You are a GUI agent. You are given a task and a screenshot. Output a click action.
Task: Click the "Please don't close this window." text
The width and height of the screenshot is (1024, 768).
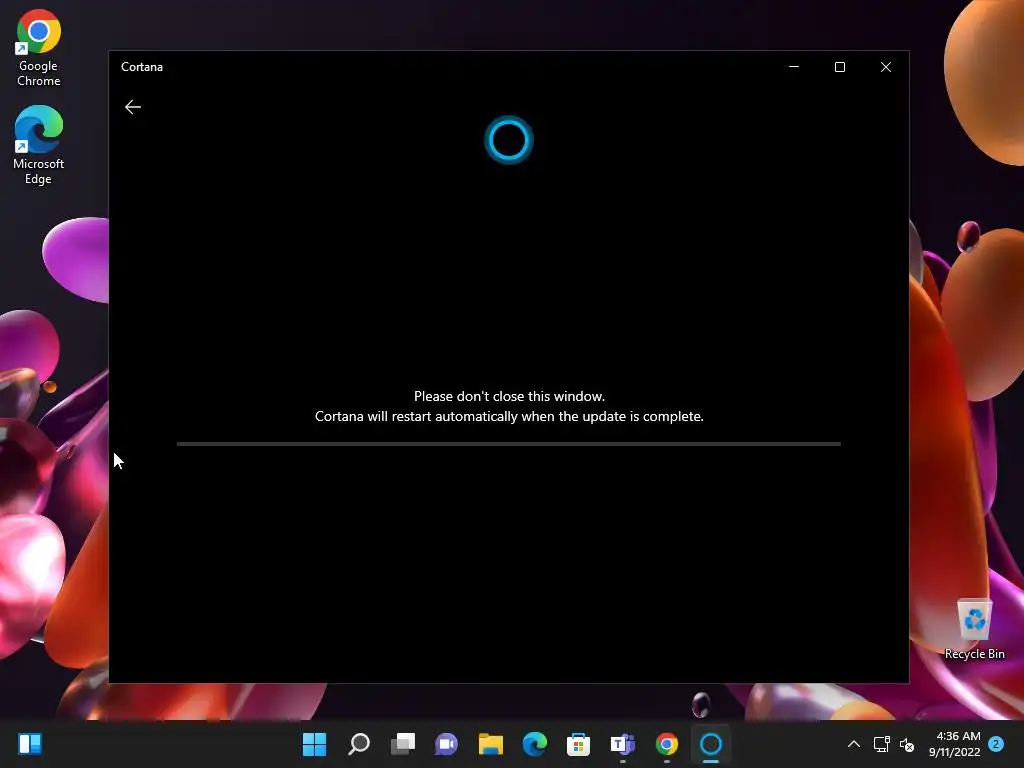pos(509,396)
